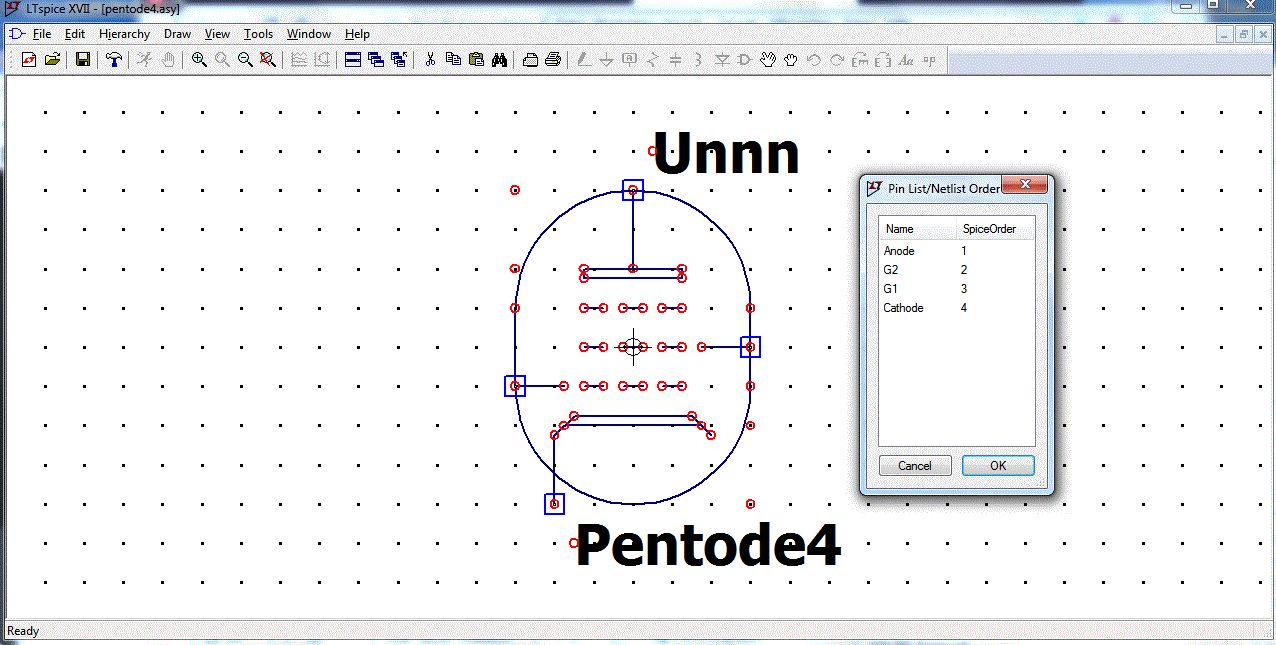Open Control Panel via the hammer icon

point(114,60)
